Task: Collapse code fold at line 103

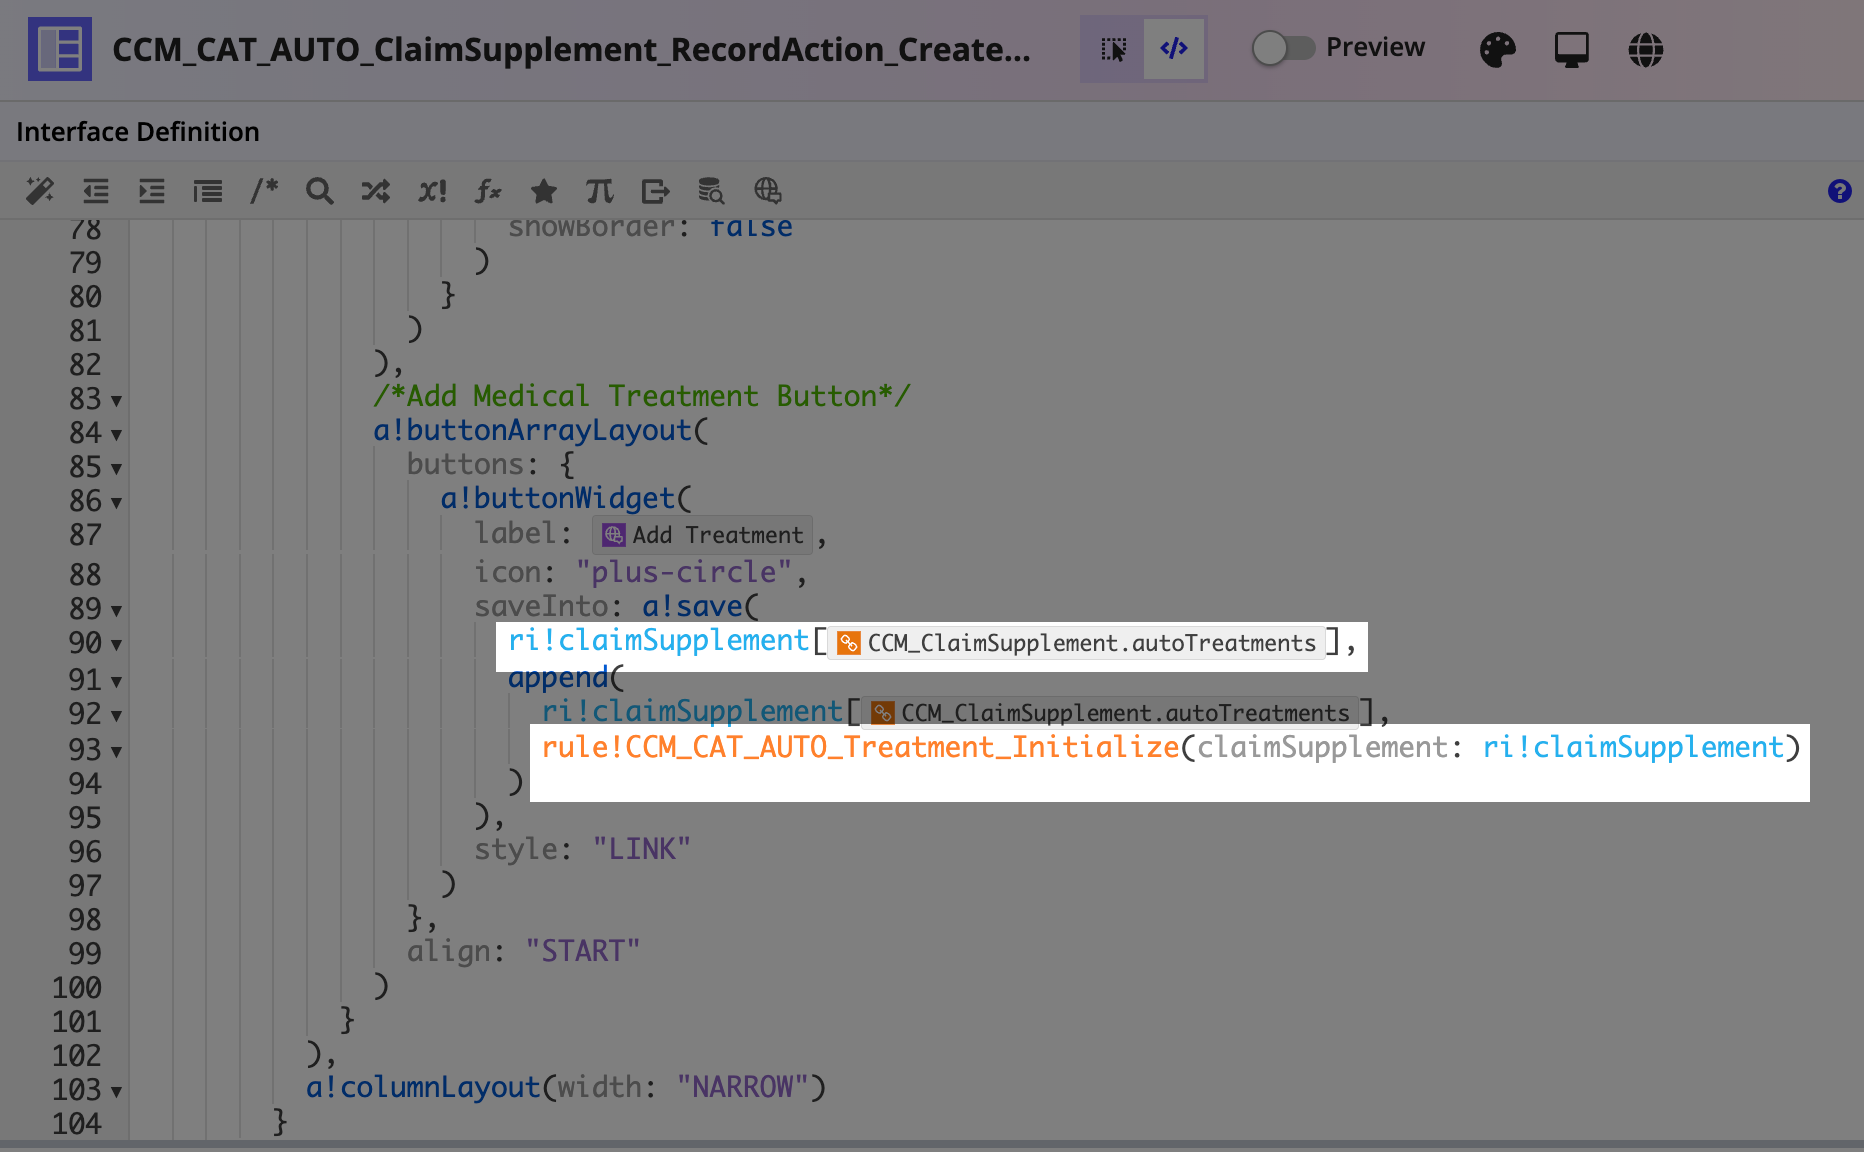Action: coord(117,1092)
